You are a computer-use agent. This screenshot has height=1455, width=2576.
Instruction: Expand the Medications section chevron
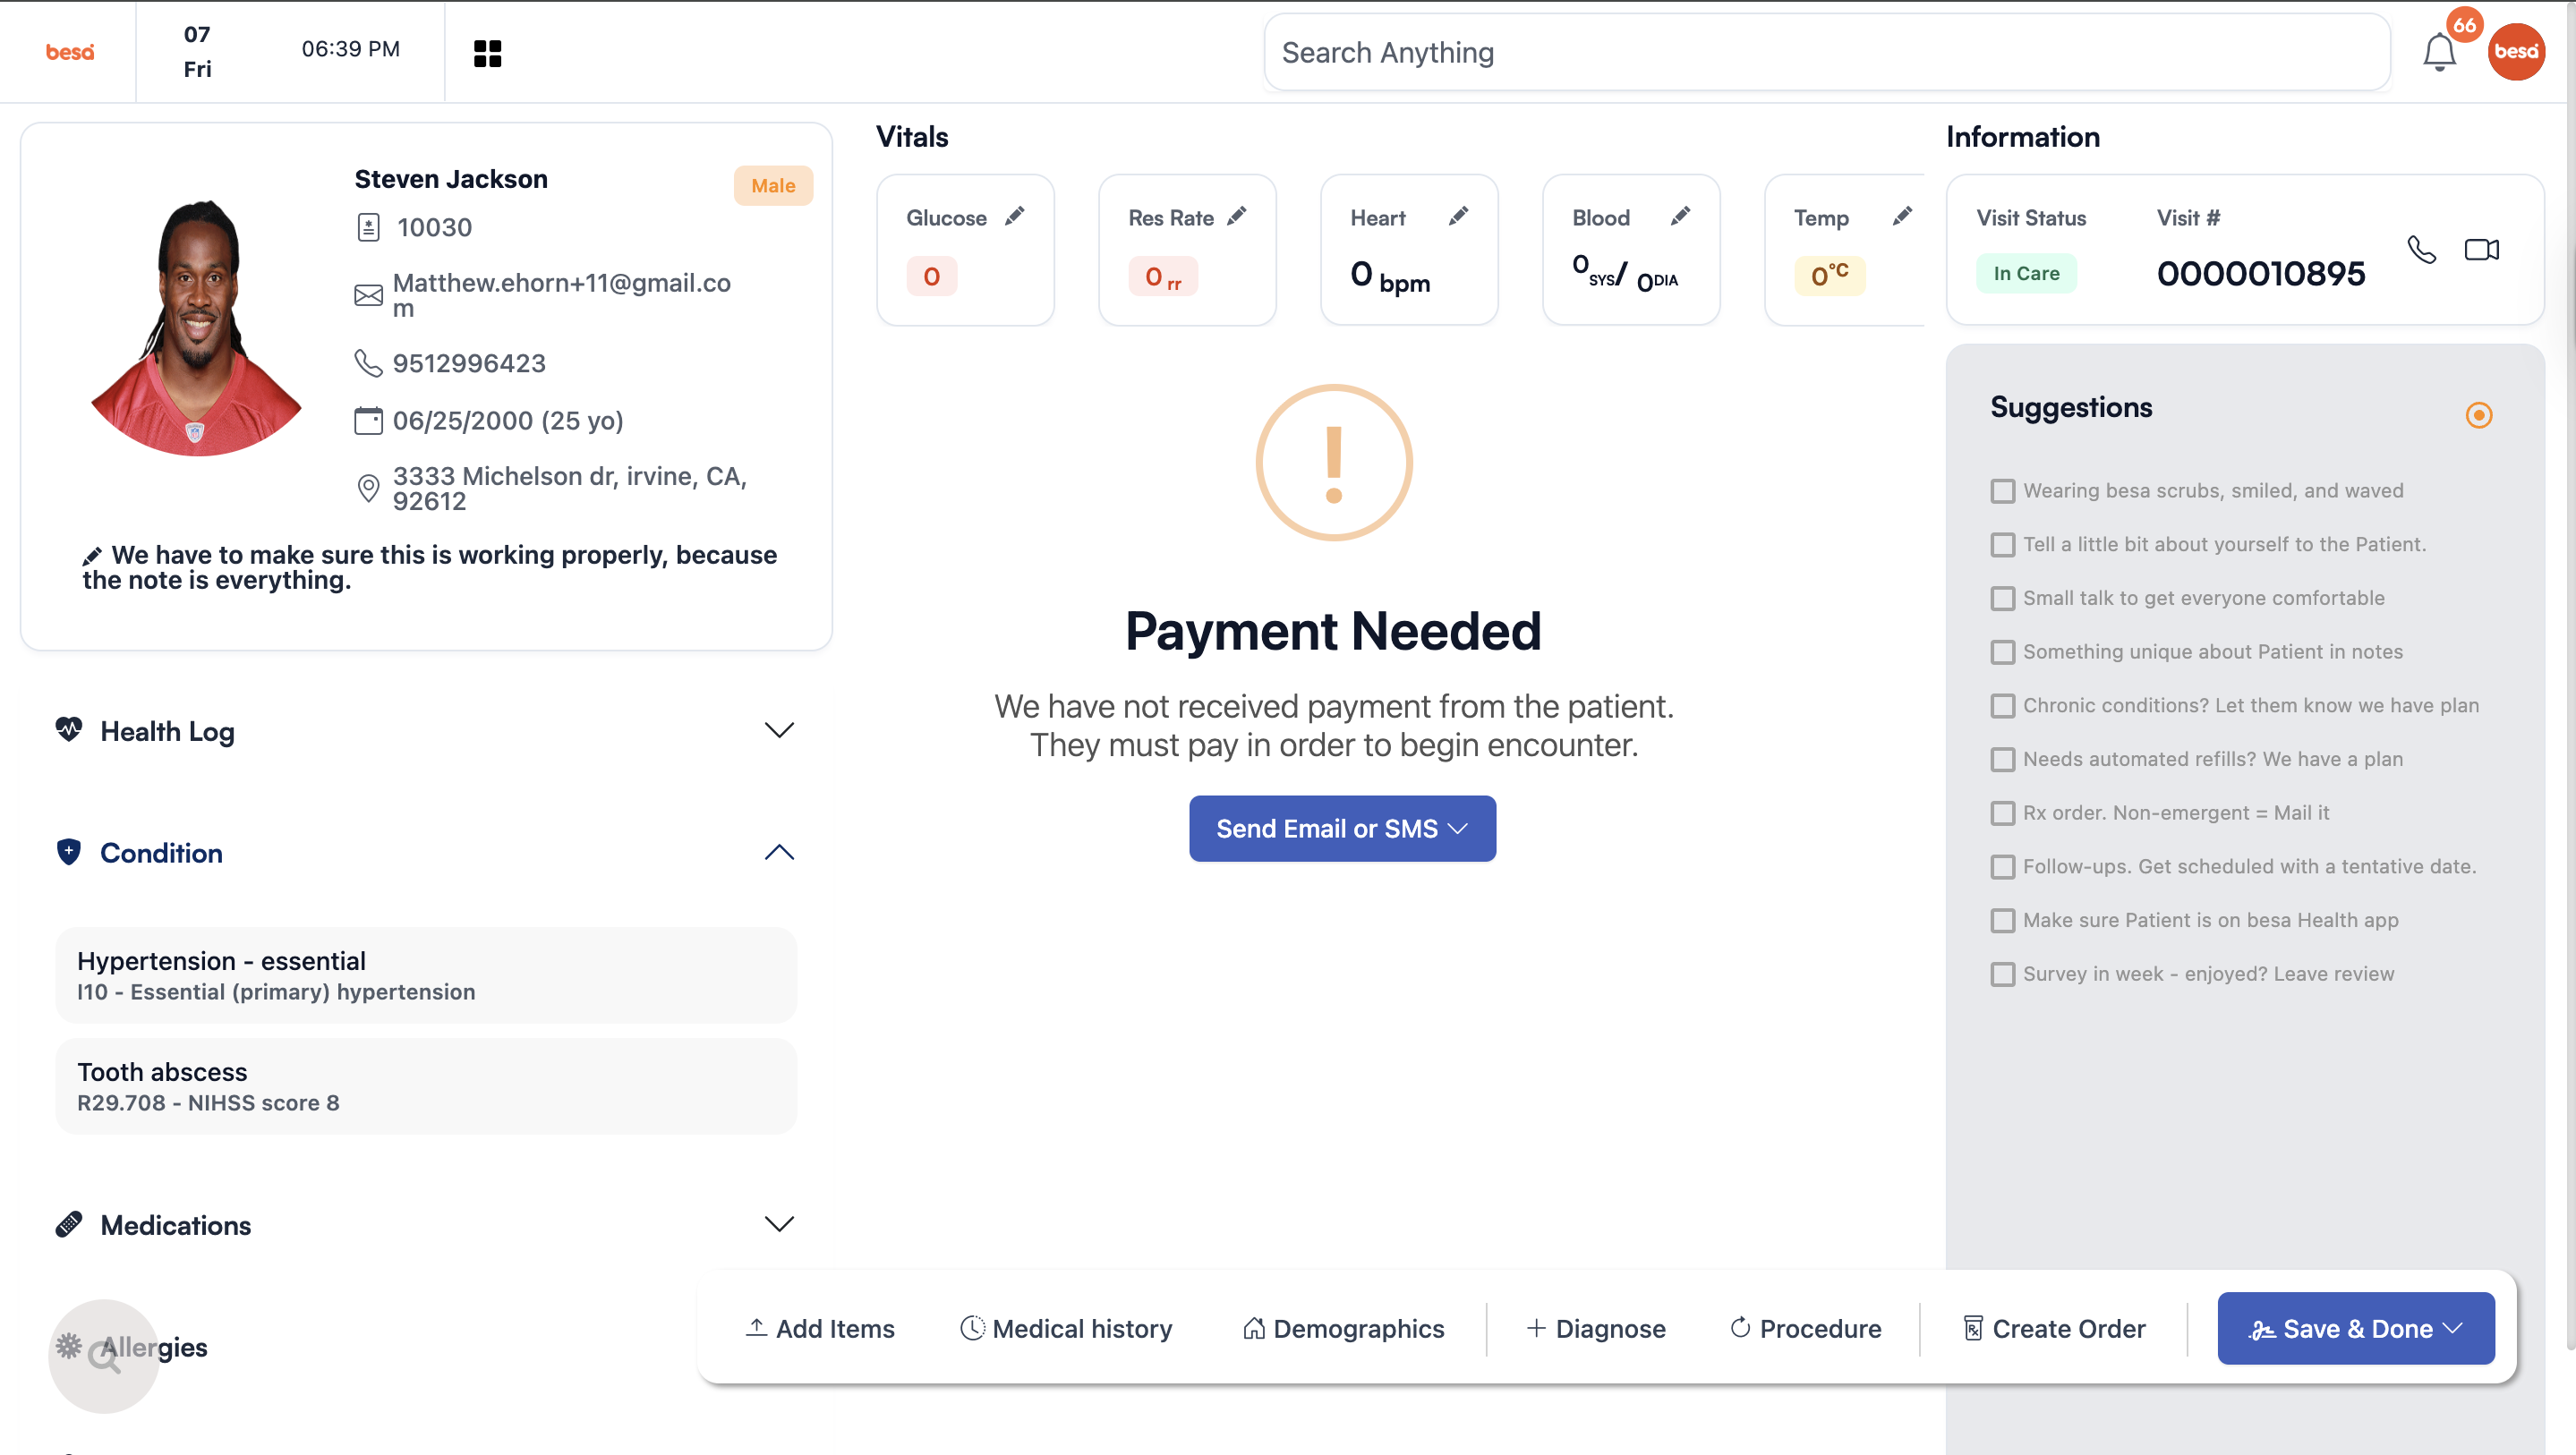point(779,1224)
